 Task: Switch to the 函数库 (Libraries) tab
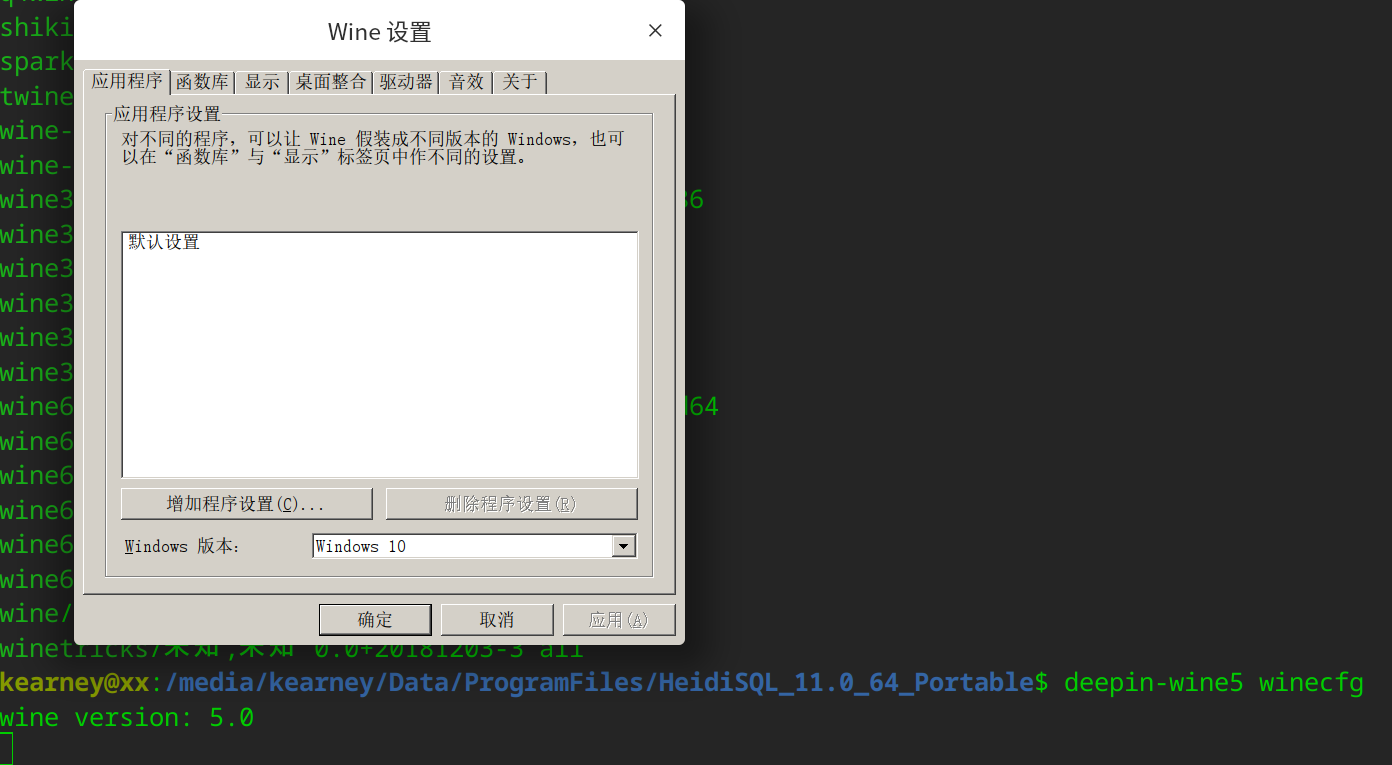point(203,82)
